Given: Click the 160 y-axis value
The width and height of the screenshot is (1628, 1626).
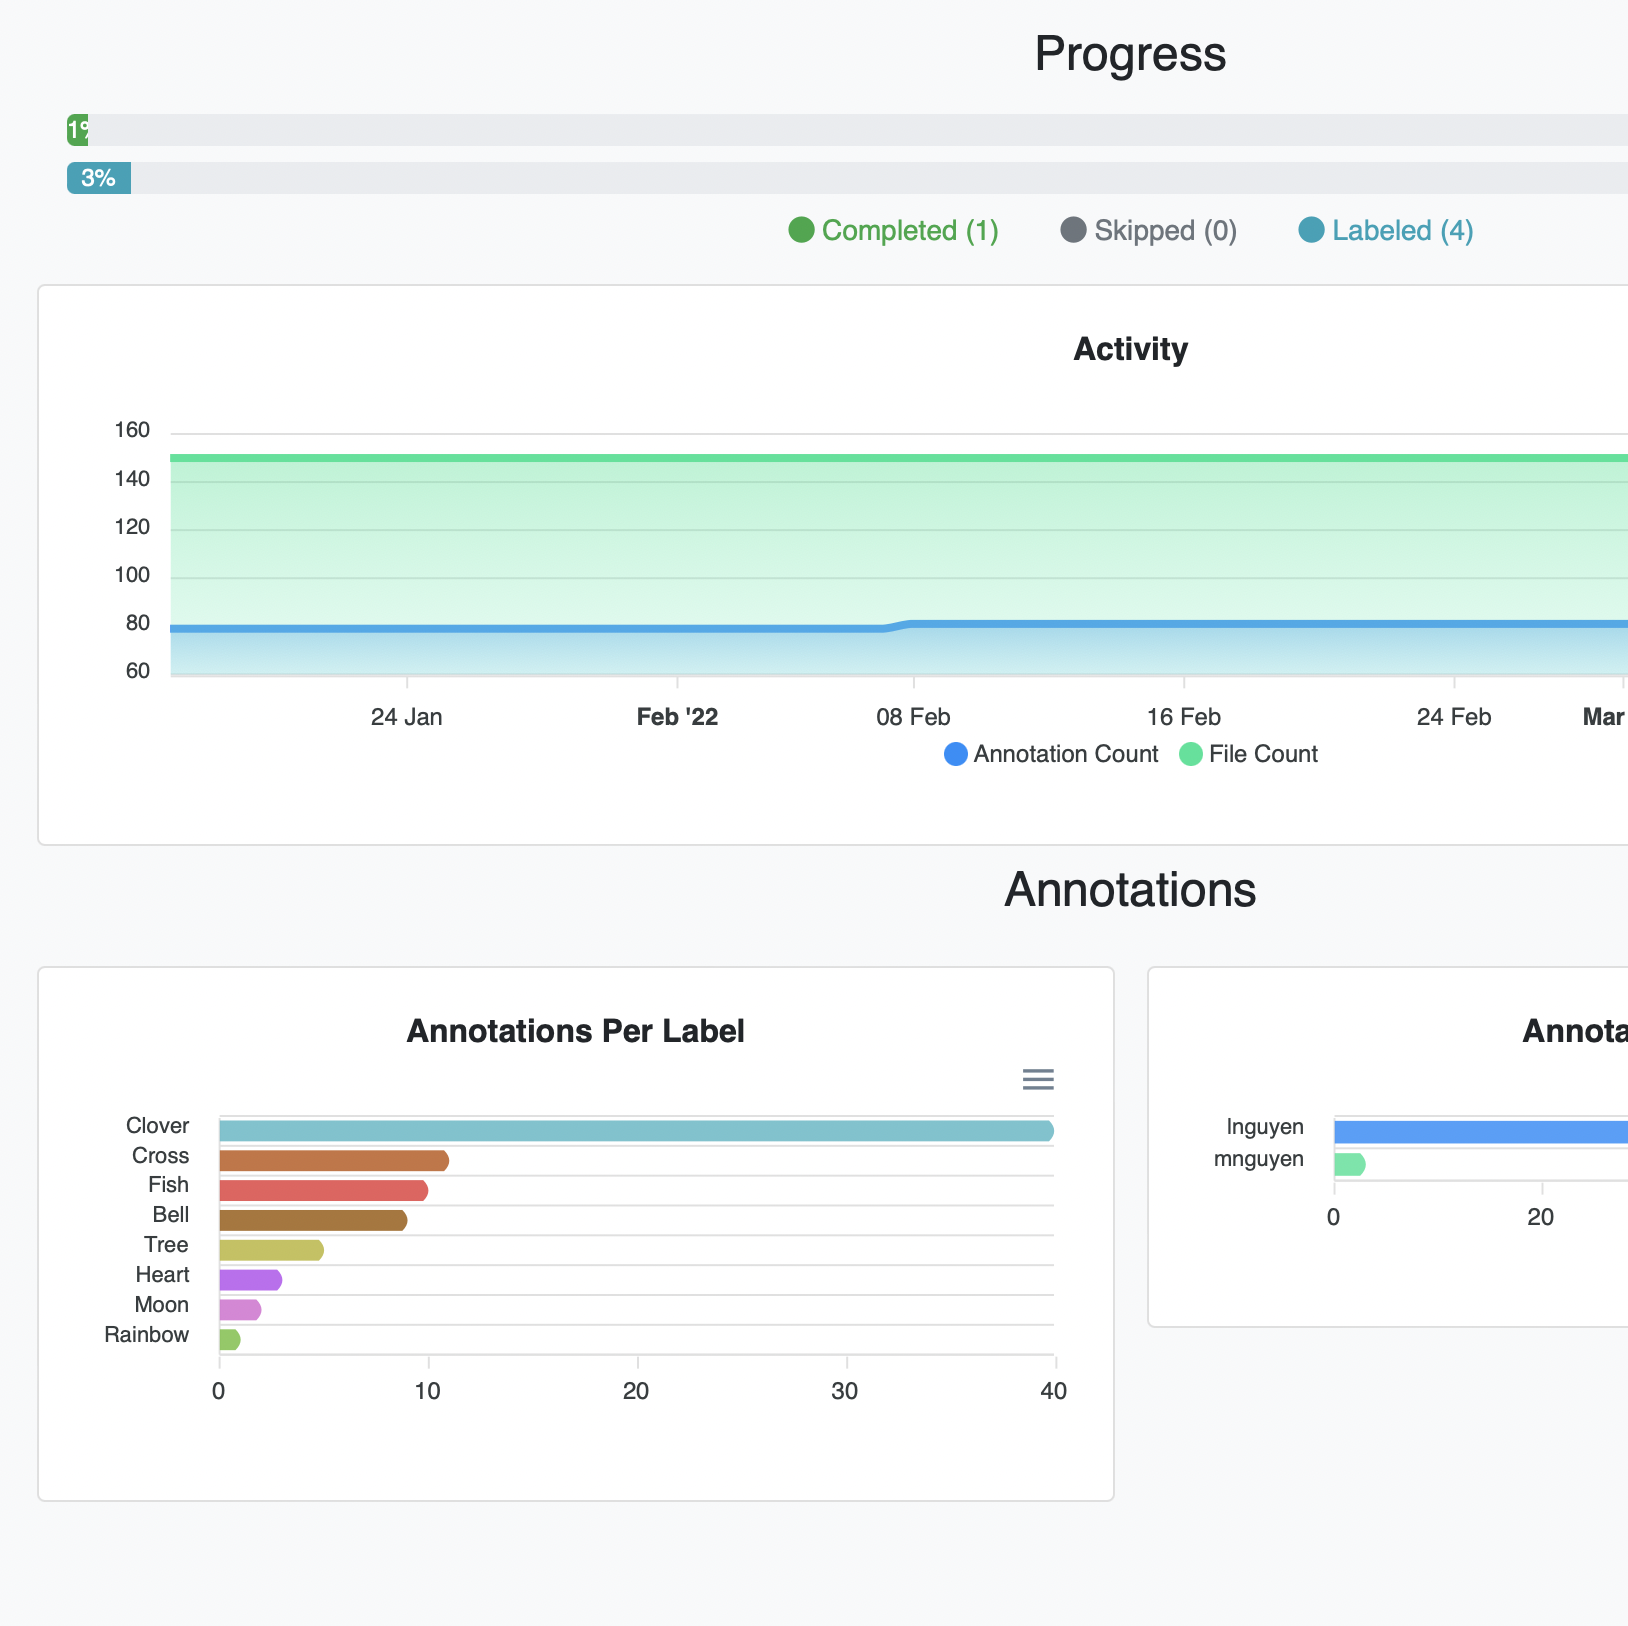Looking at the screenshot, I should [x=132, y=430].
